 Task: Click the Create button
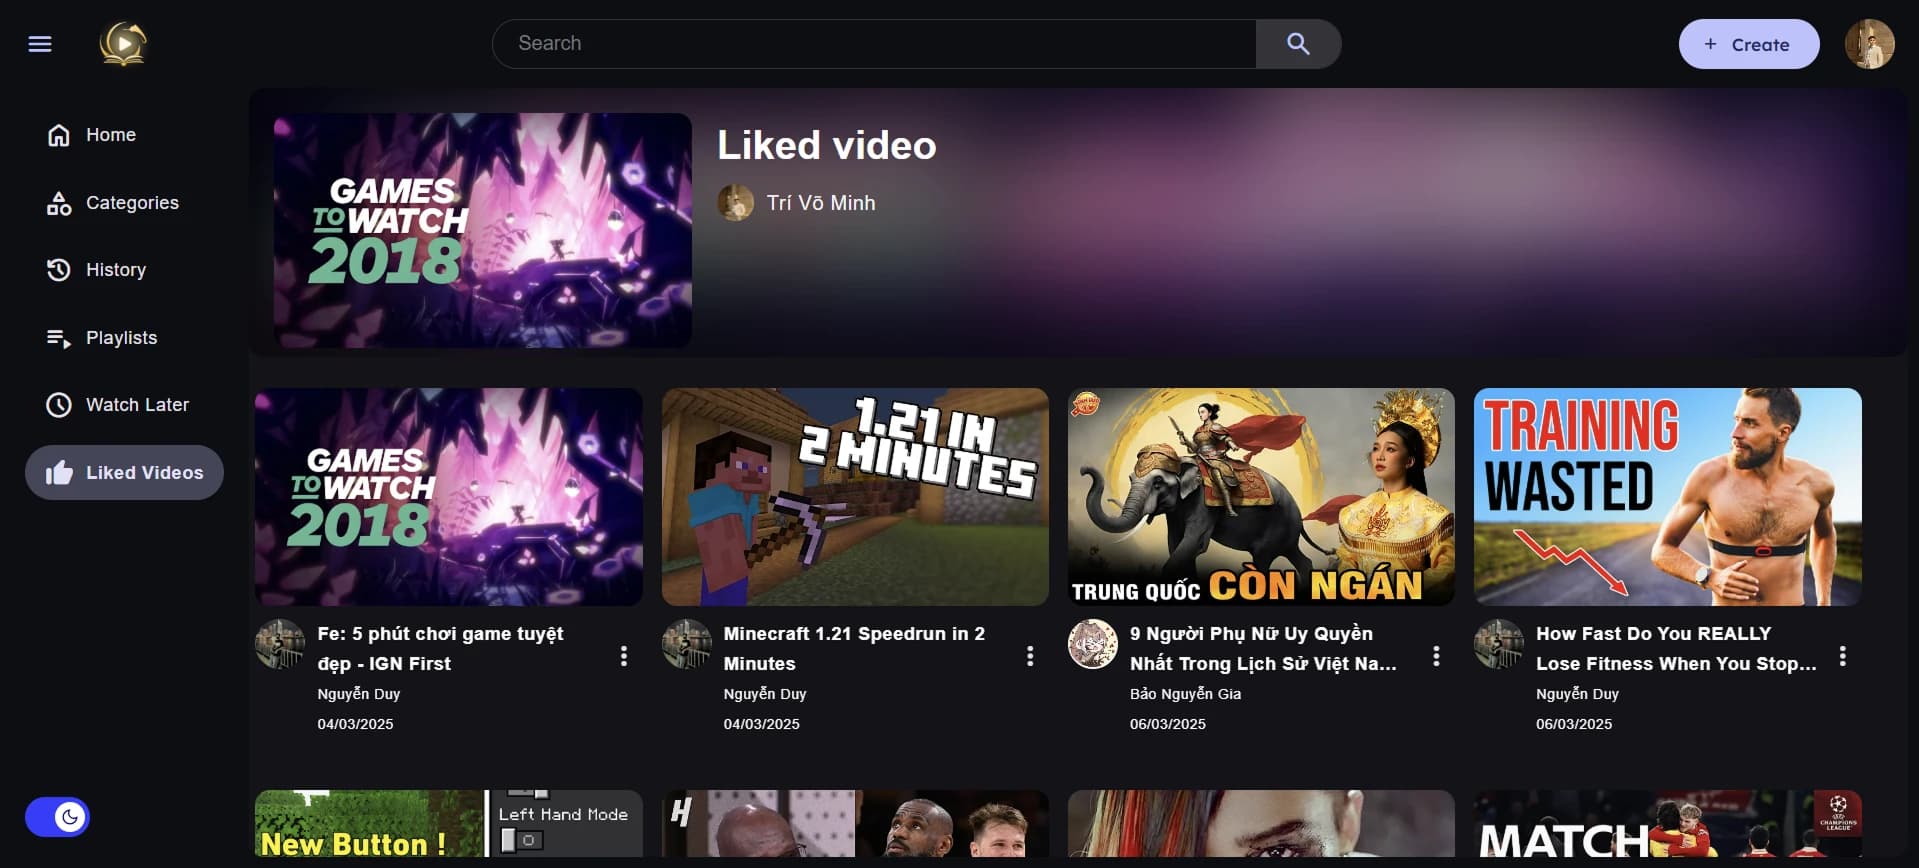click(1748, 44)
